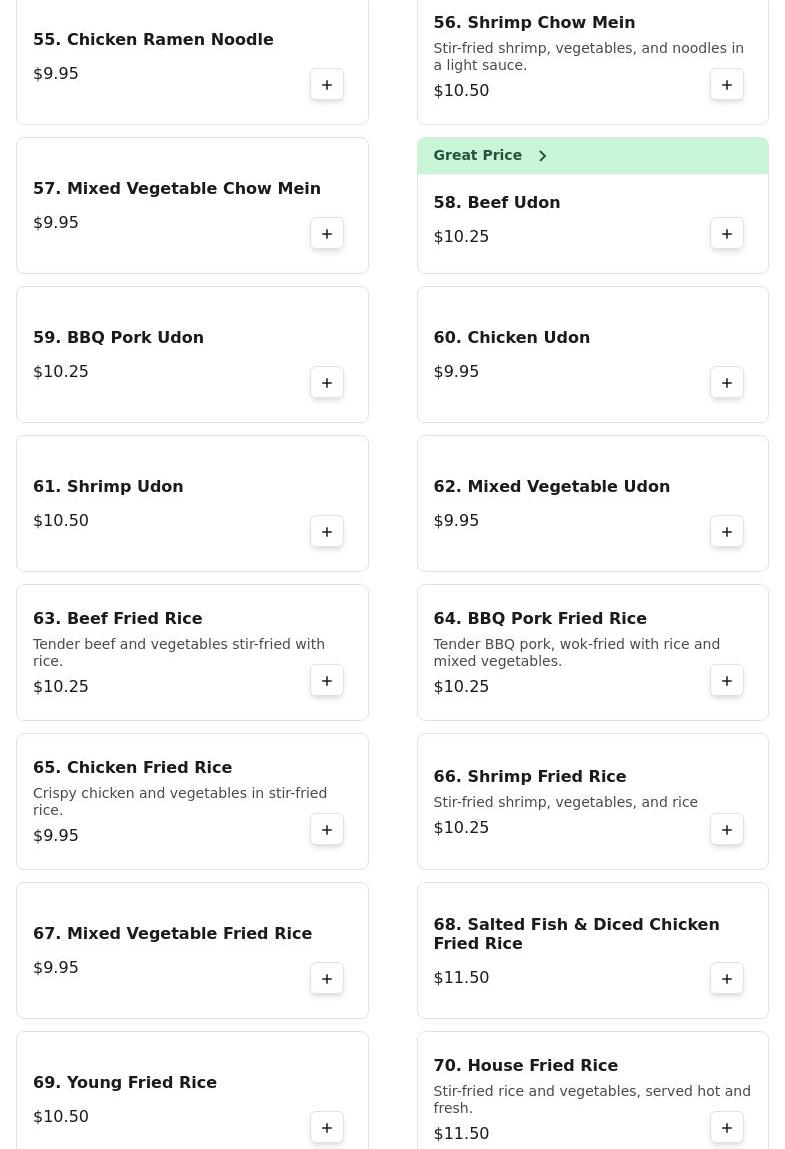Add Mixed Vegetable Udon to cart

tap(727, 532)
